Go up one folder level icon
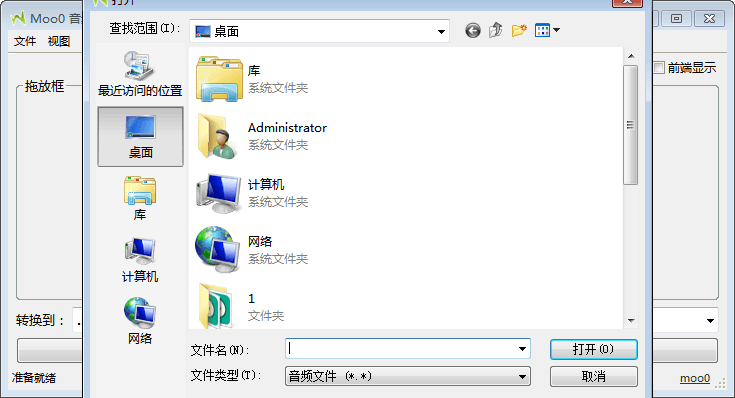The width and height of the screenshot is (735, 398). click(495, 30)
